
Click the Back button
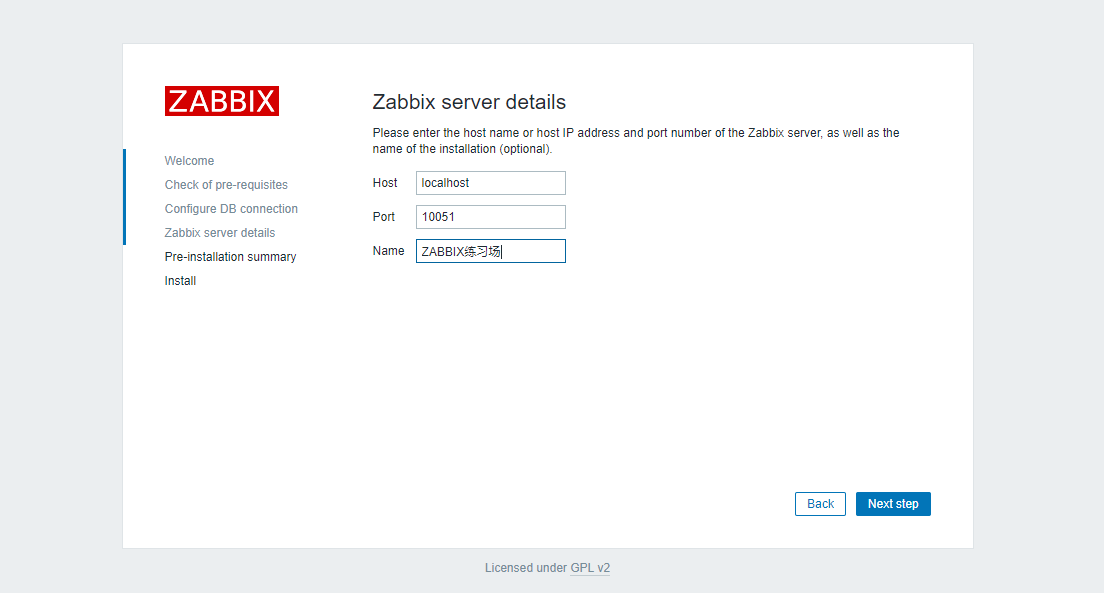pos(820,504)
